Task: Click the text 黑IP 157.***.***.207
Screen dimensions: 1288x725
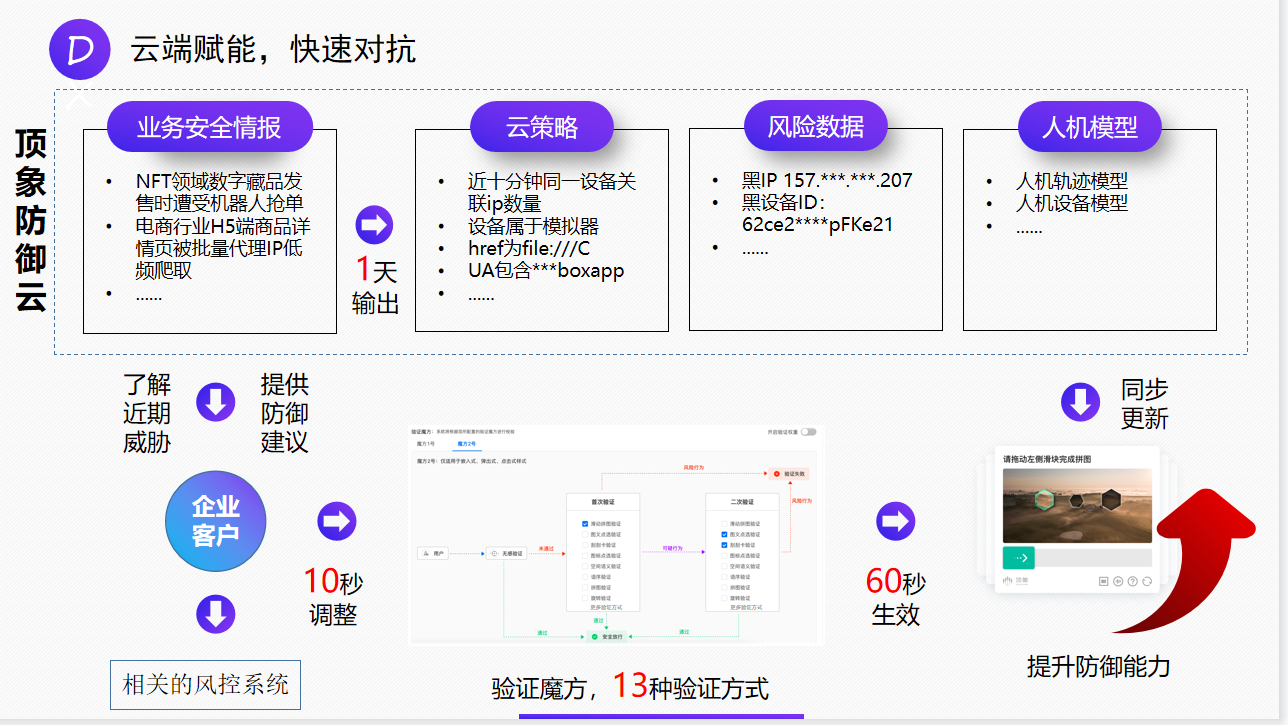Action: pos(827,181)
